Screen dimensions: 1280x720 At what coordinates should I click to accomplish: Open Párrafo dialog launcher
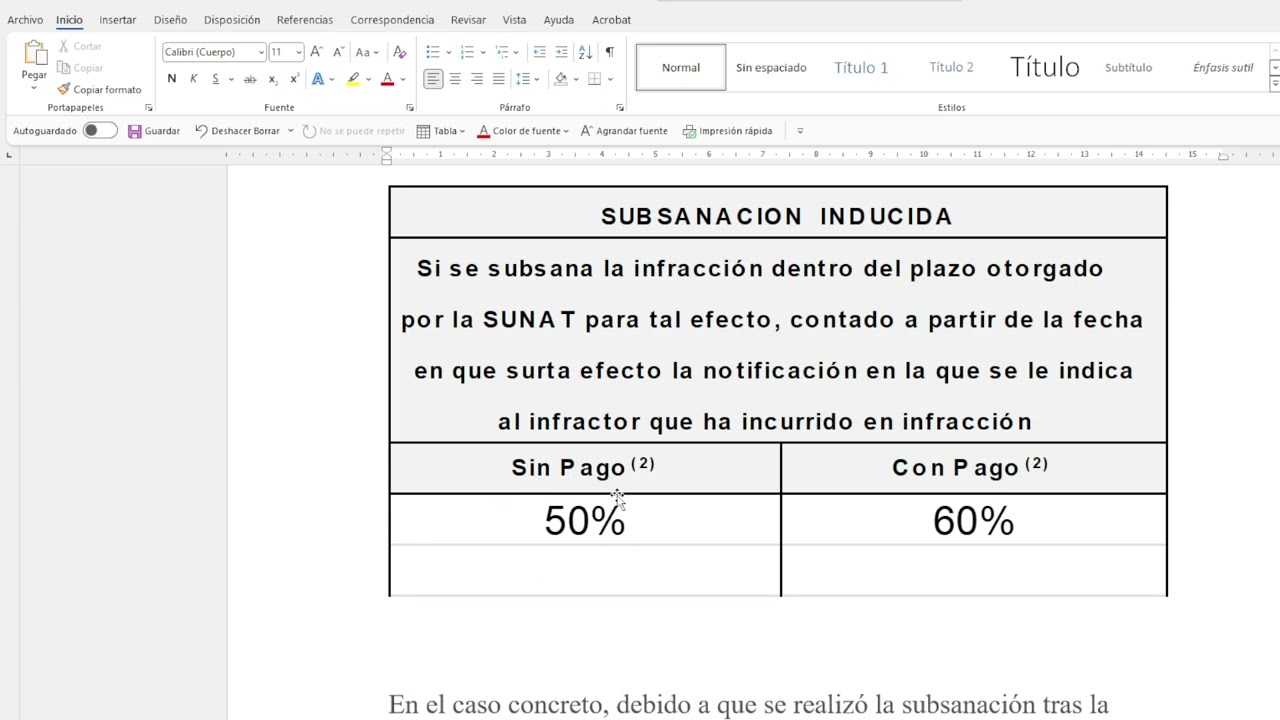[620, 107]
